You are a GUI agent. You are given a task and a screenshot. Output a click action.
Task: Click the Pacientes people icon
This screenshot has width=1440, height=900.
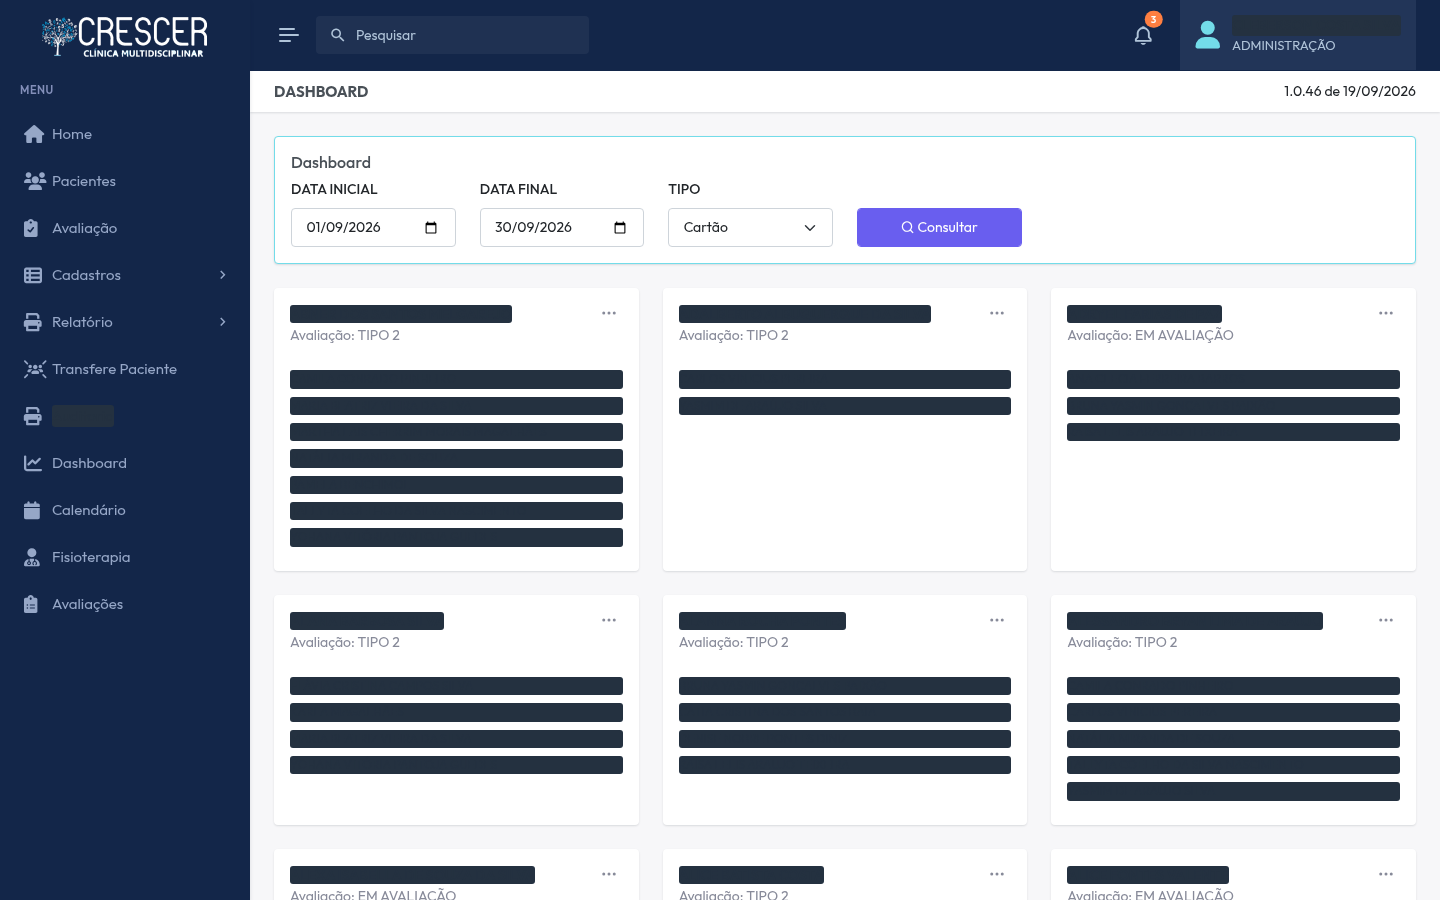(x=34, y=181)
